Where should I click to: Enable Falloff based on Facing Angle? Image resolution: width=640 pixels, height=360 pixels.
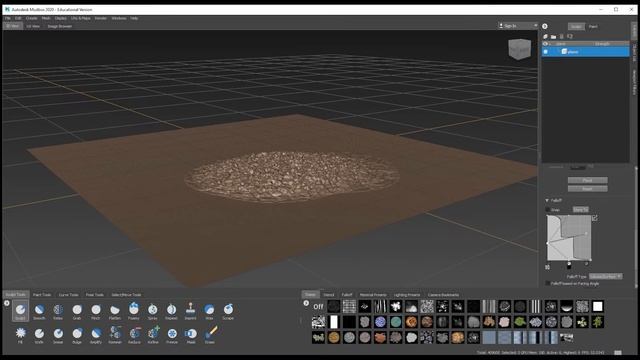pyautogui.click(x=548, y=283)
